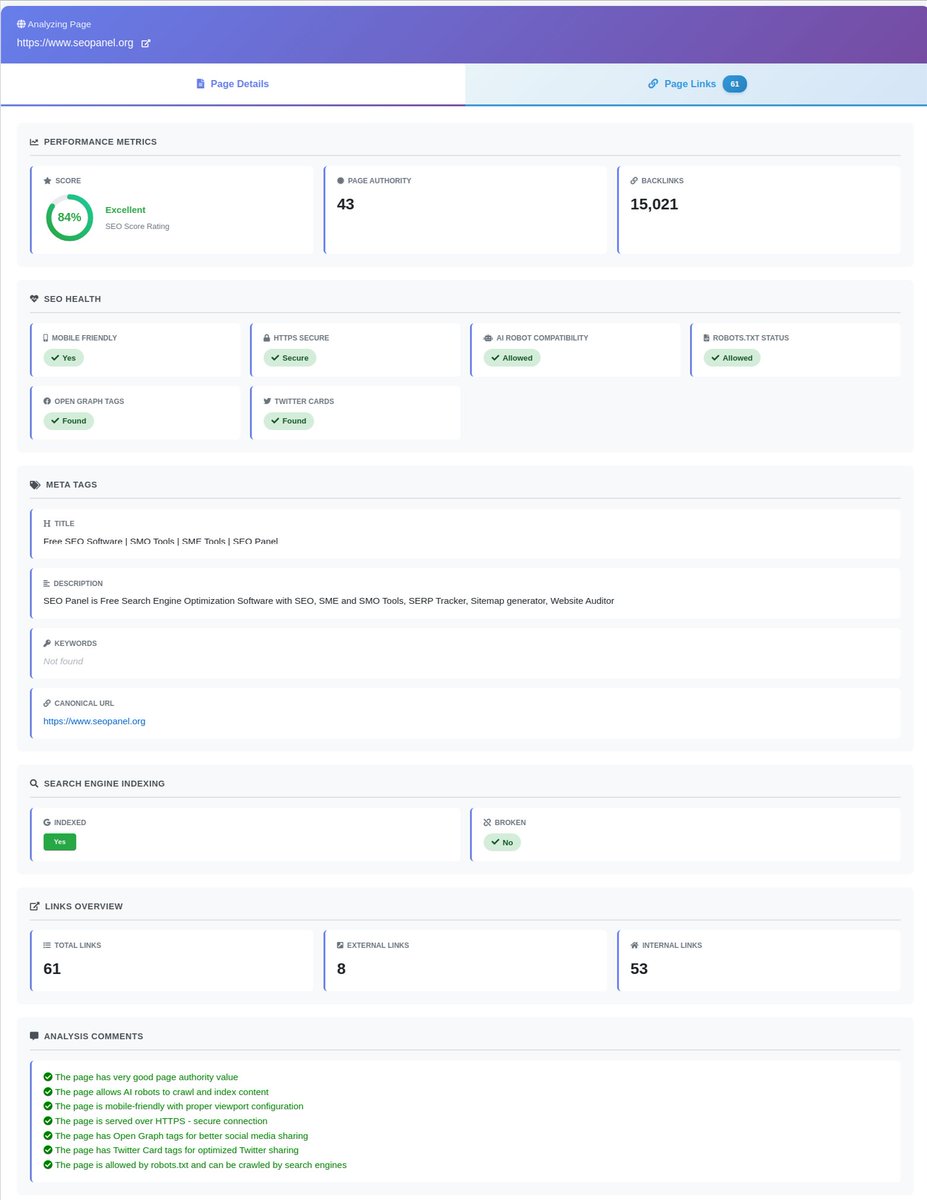
Task: Click the link icon beside Canonical URL
Action: point(47,703)
